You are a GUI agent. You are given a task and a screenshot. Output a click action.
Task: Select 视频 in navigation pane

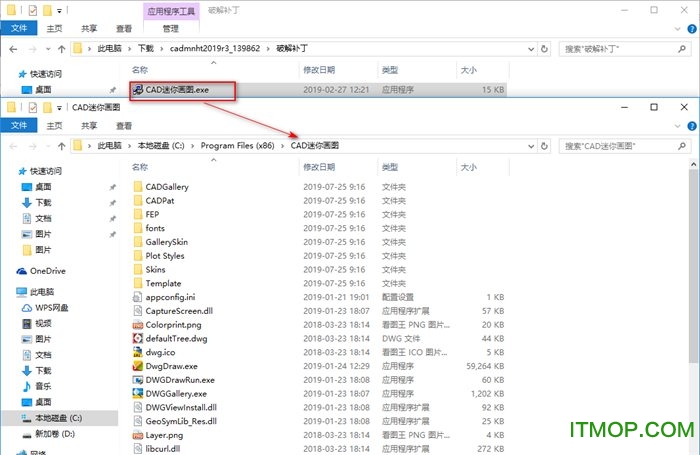click(x=43, y=323)
